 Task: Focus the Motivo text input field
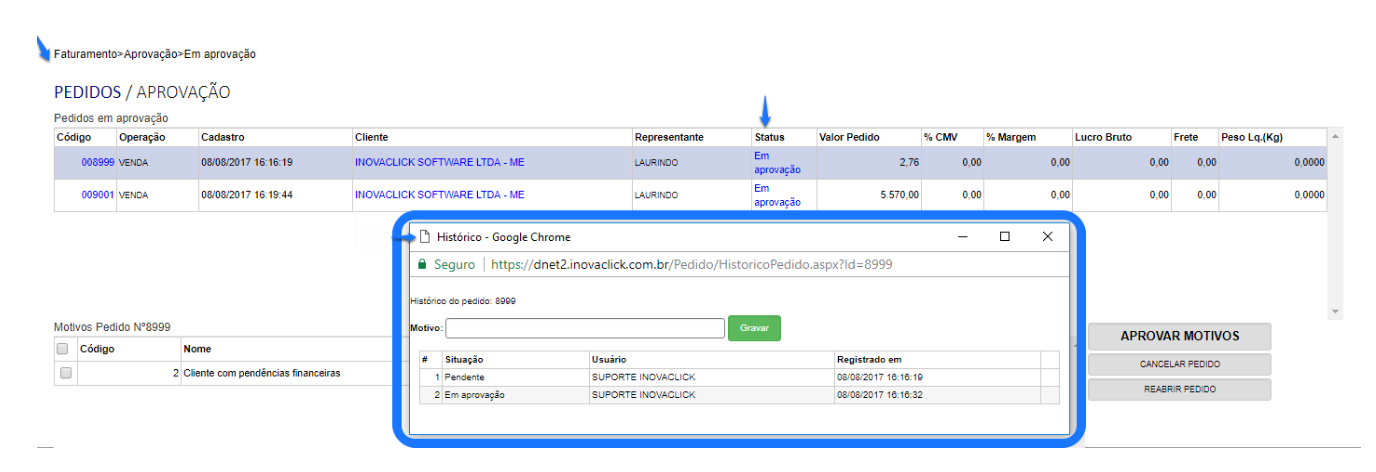(584, 328)
